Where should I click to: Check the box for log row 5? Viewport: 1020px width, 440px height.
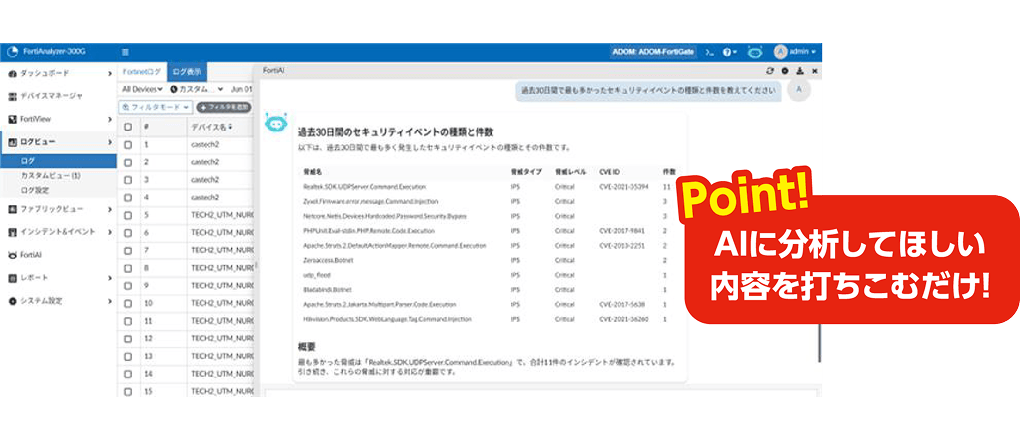[128, 215]
